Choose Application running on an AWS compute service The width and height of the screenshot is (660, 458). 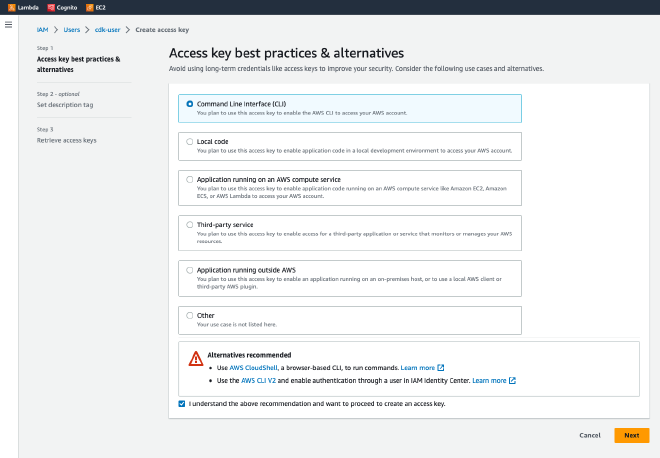point(190,179)
